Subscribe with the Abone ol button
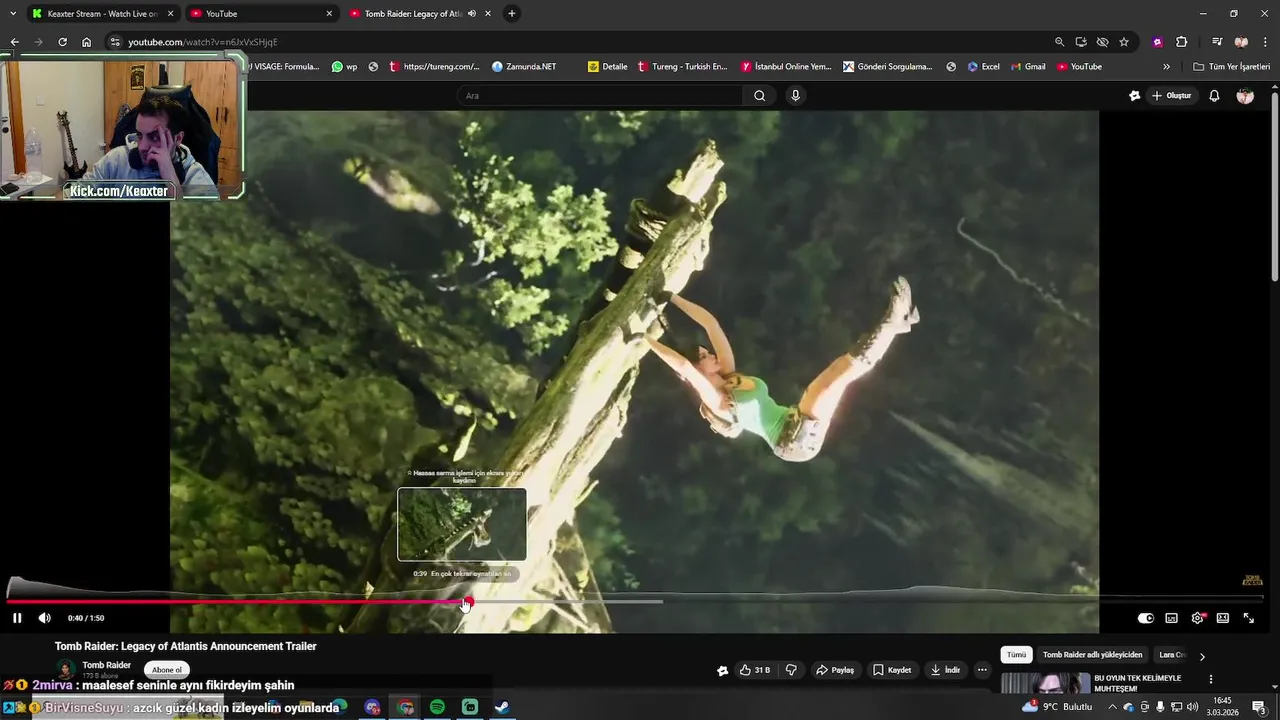Screen dimensions: 1280x720 (167, 670)
